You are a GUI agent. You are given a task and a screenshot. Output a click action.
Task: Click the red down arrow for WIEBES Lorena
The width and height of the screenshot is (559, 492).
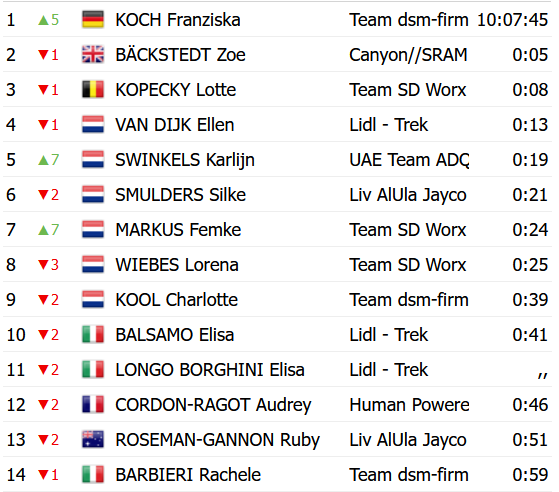pos(43,265)
